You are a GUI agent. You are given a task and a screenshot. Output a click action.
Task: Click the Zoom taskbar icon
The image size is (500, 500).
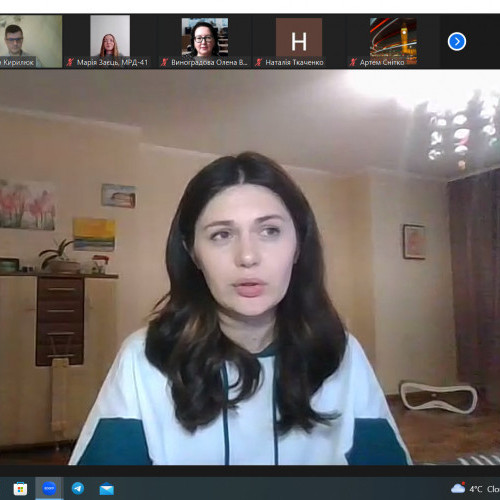tap(49, 488)
